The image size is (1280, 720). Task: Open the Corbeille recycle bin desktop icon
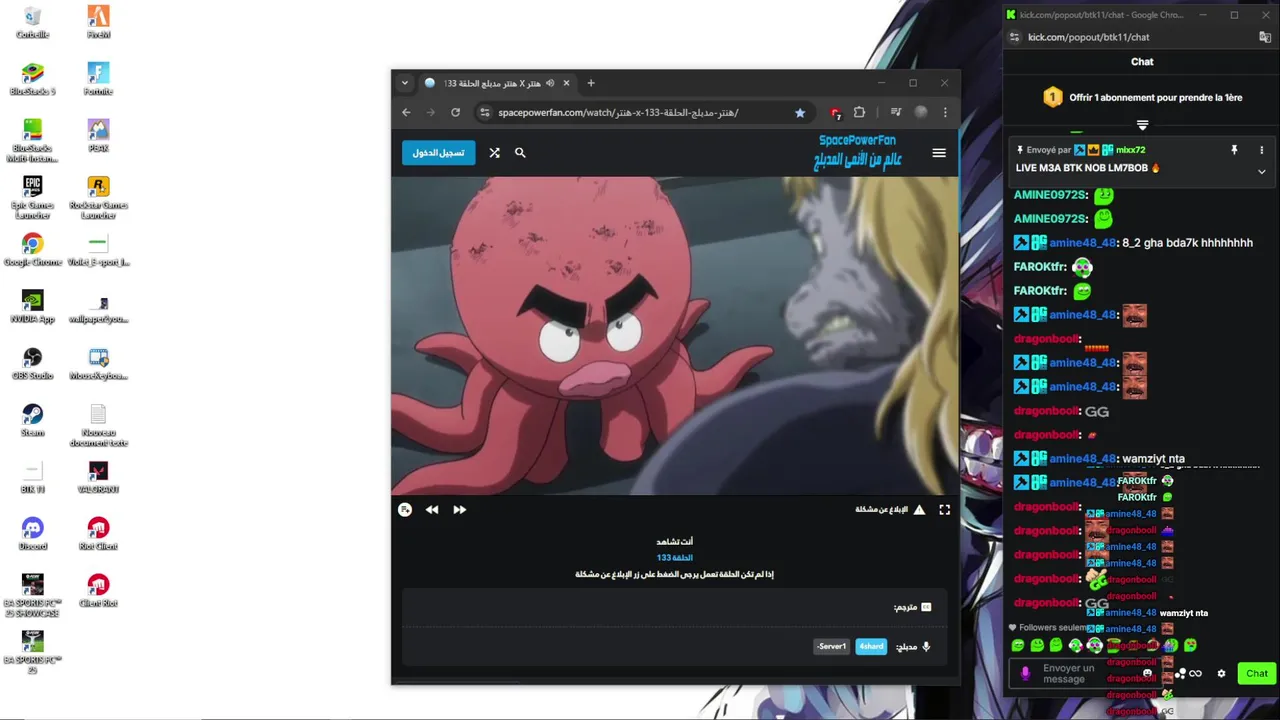33,22
